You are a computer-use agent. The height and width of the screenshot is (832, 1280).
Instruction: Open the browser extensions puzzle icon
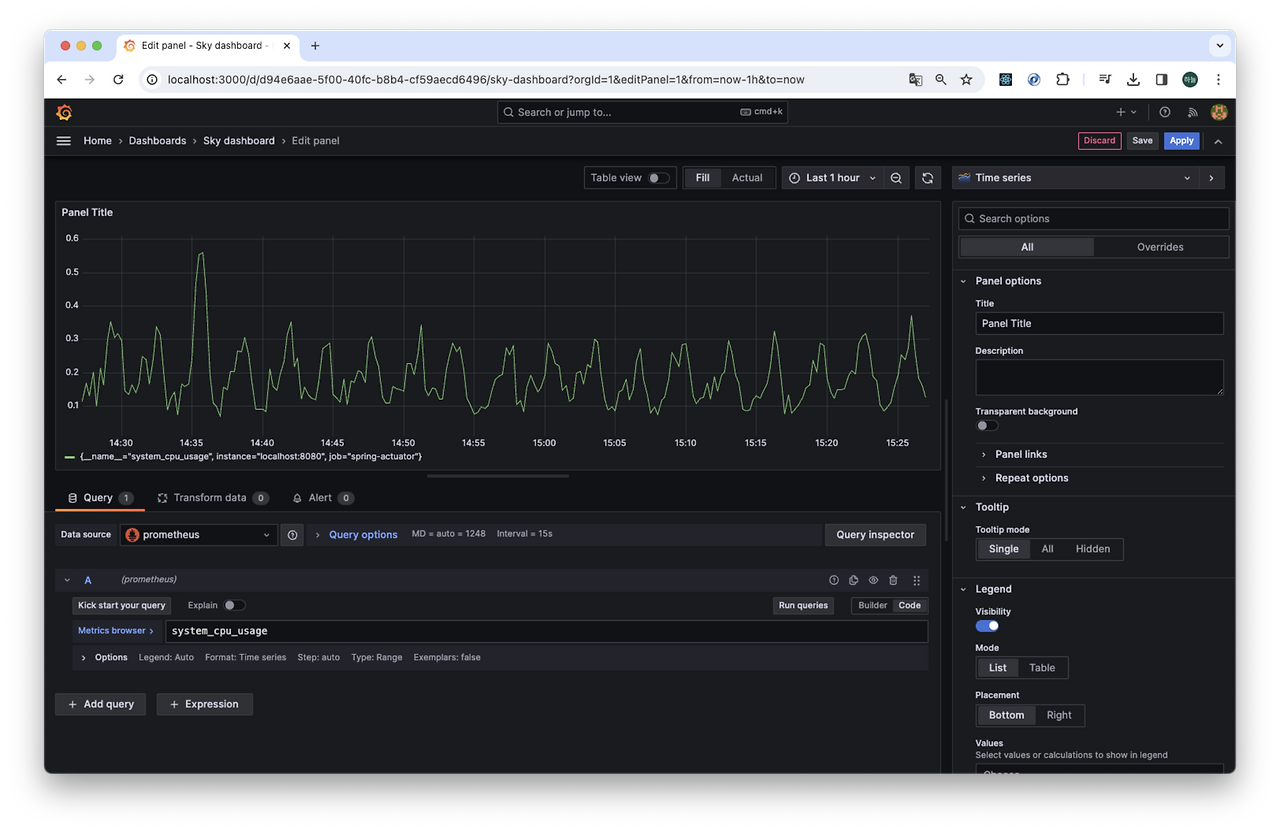coord(1062,79)
